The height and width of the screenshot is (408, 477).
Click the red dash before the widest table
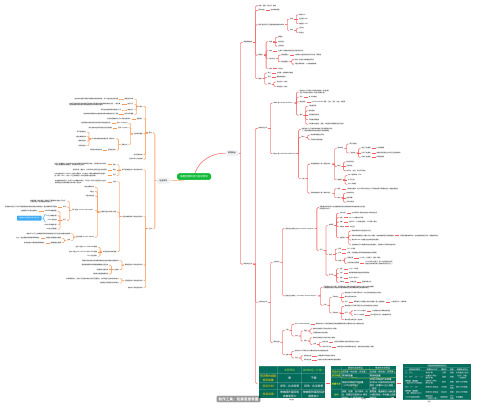tap(399, 383)
